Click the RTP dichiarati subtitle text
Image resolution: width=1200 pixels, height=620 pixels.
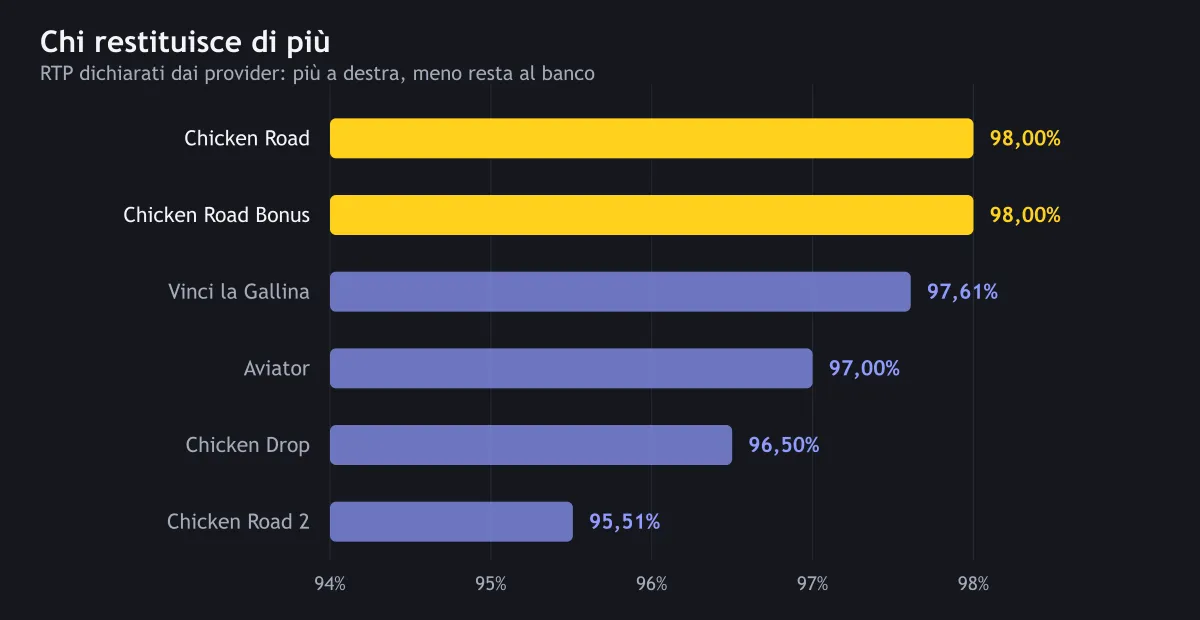pos(317,74)
